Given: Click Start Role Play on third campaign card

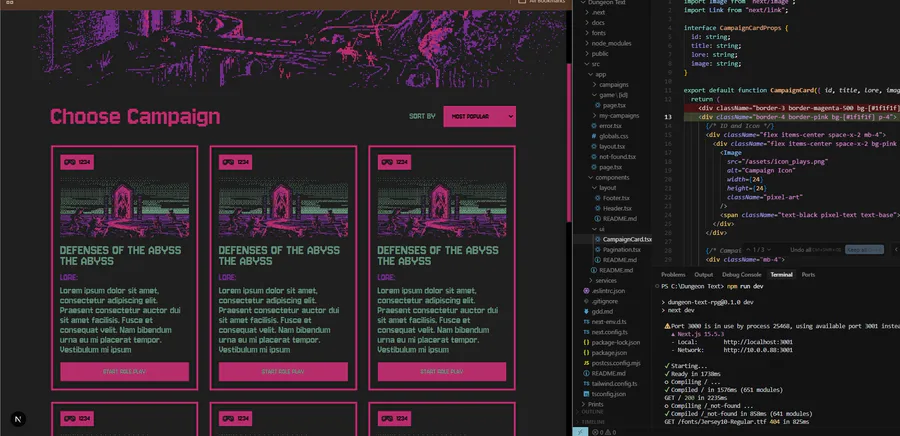Looking at the screenshot, I should click(442, 372).
